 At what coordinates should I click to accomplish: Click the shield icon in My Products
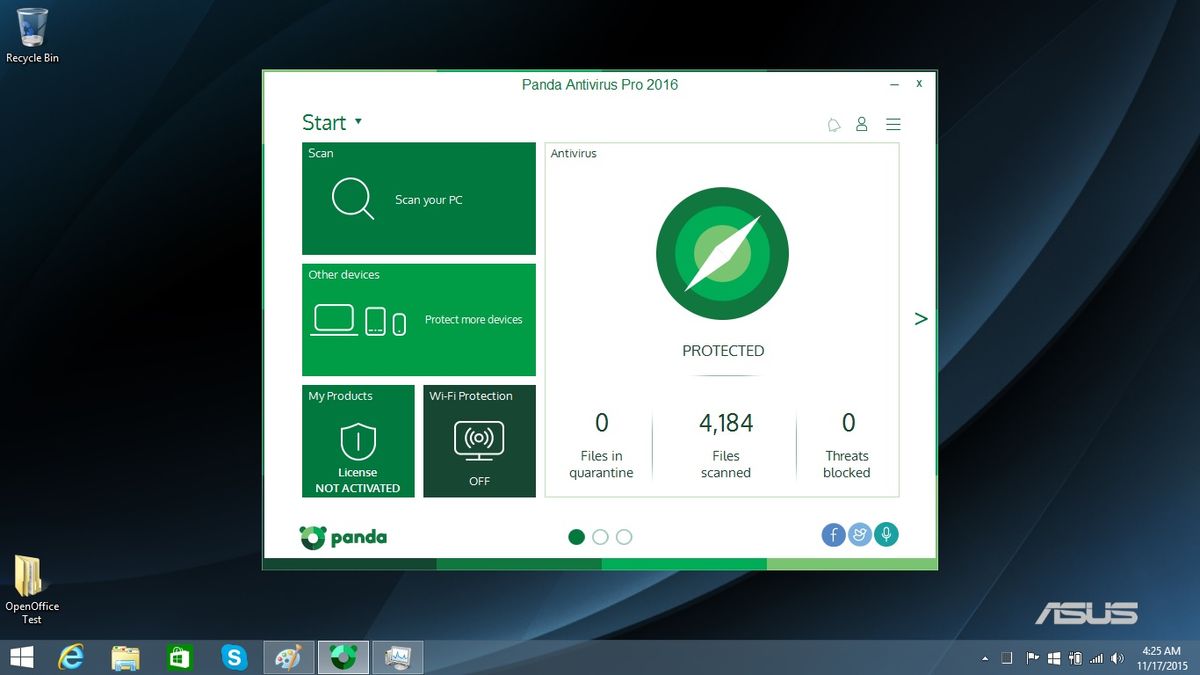(x=357, y=441)
